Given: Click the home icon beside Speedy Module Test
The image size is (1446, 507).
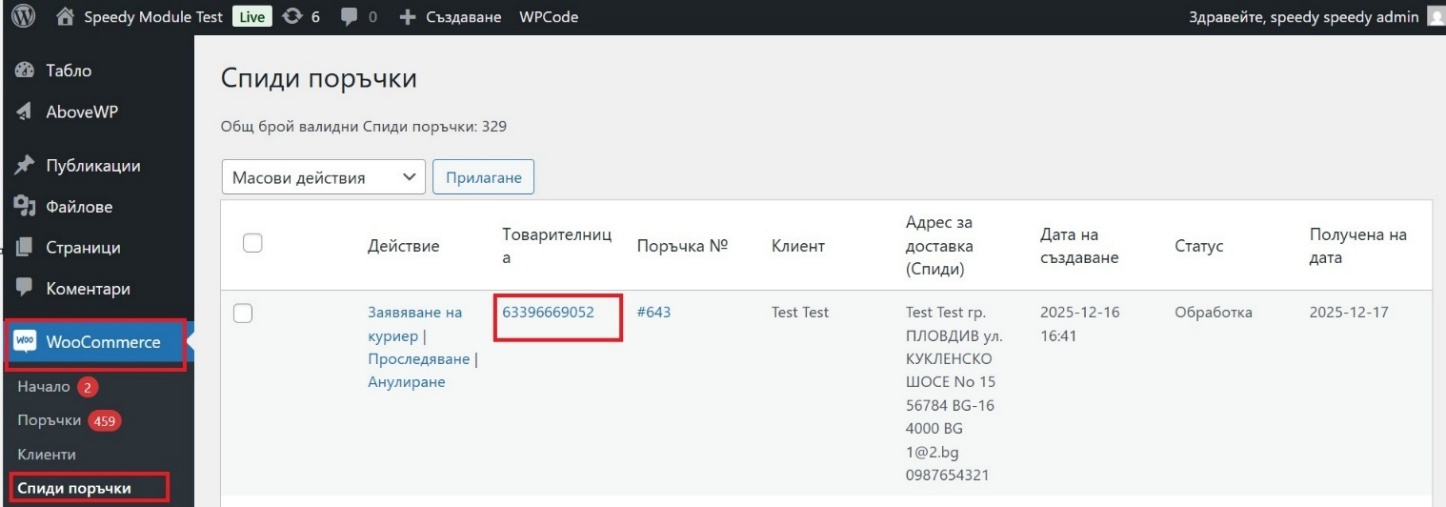Looking at the screenshot, I should (x=65, y=17).
